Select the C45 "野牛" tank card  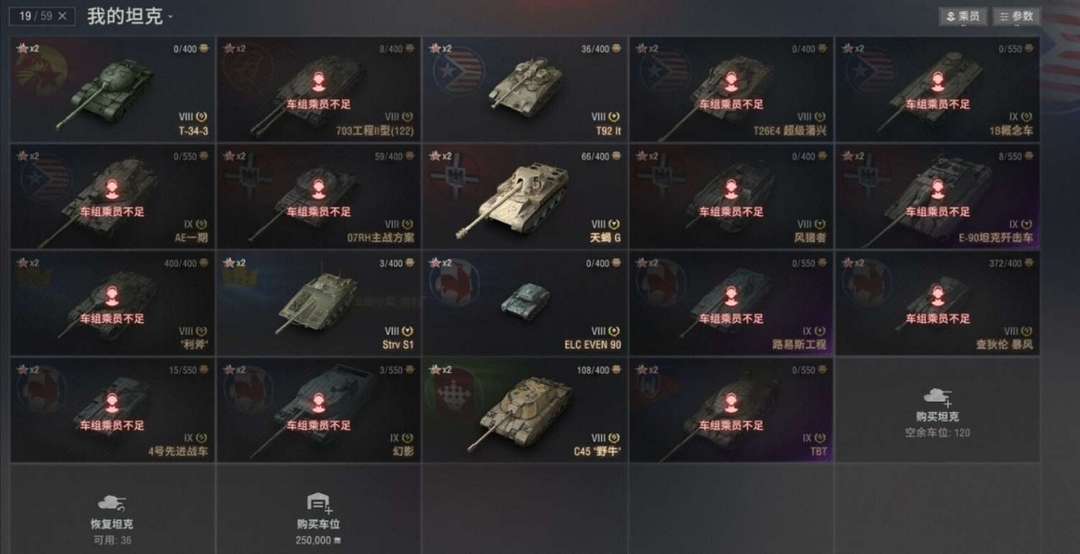(525, 410)
